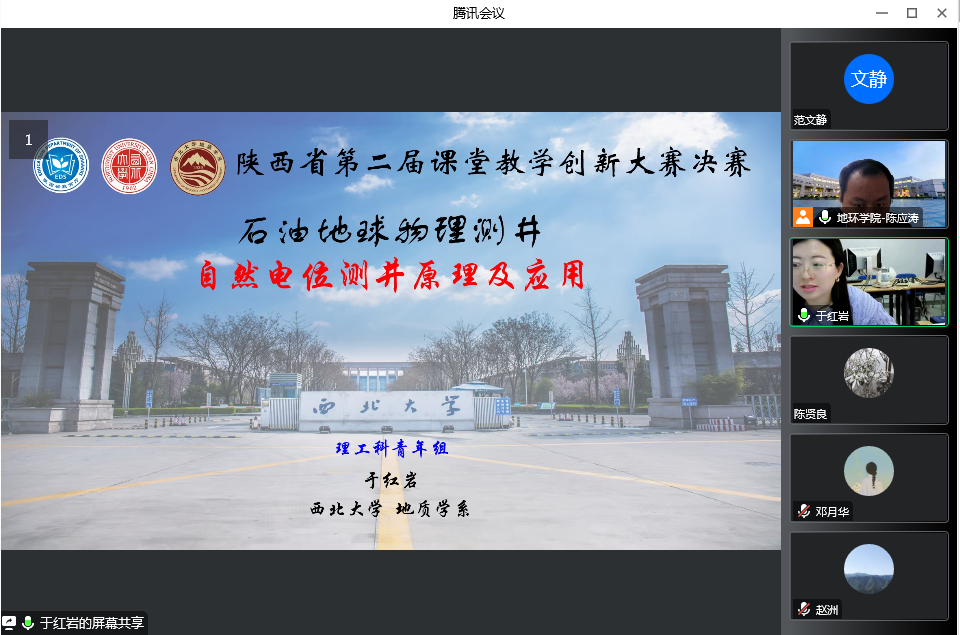
Task: Click the orange host icon beside 地环学院-陈应涛
Action: (803, 217)
